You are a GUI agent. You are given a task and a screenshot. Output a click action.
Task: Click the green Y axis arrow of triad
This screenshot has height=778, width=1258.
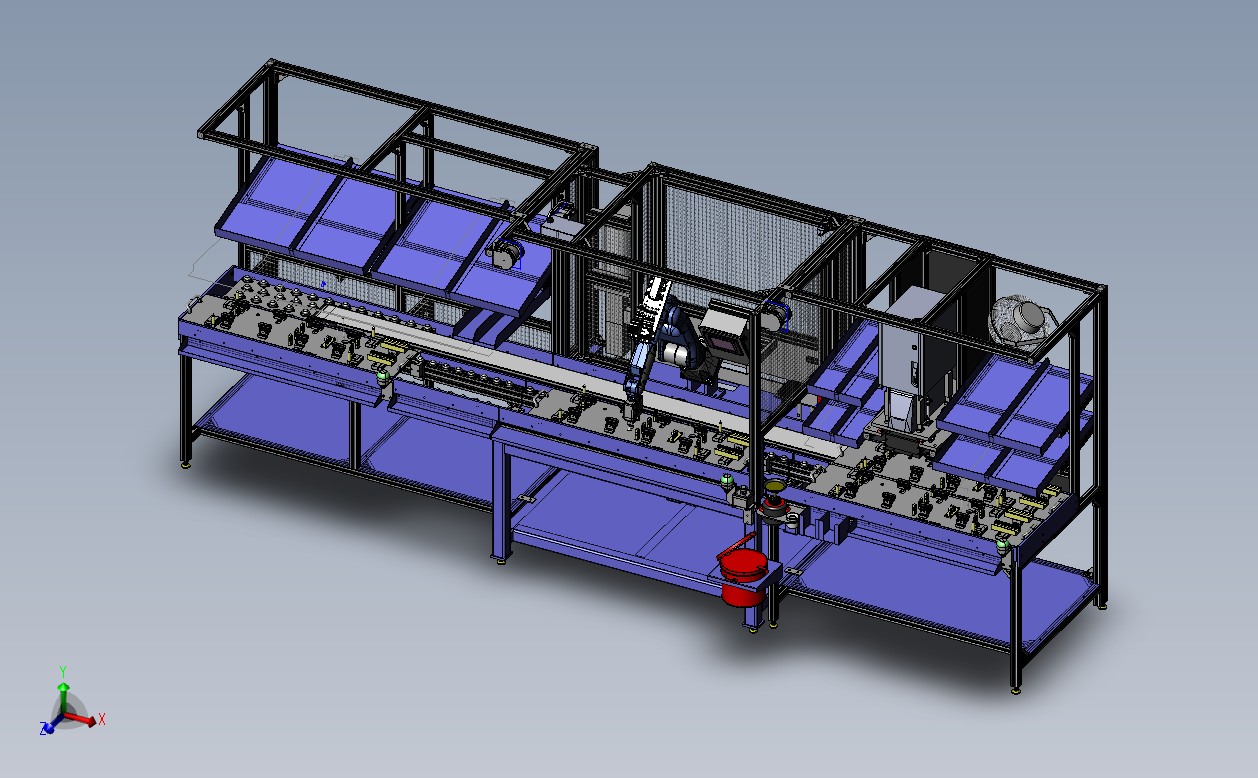click(62, 684)
